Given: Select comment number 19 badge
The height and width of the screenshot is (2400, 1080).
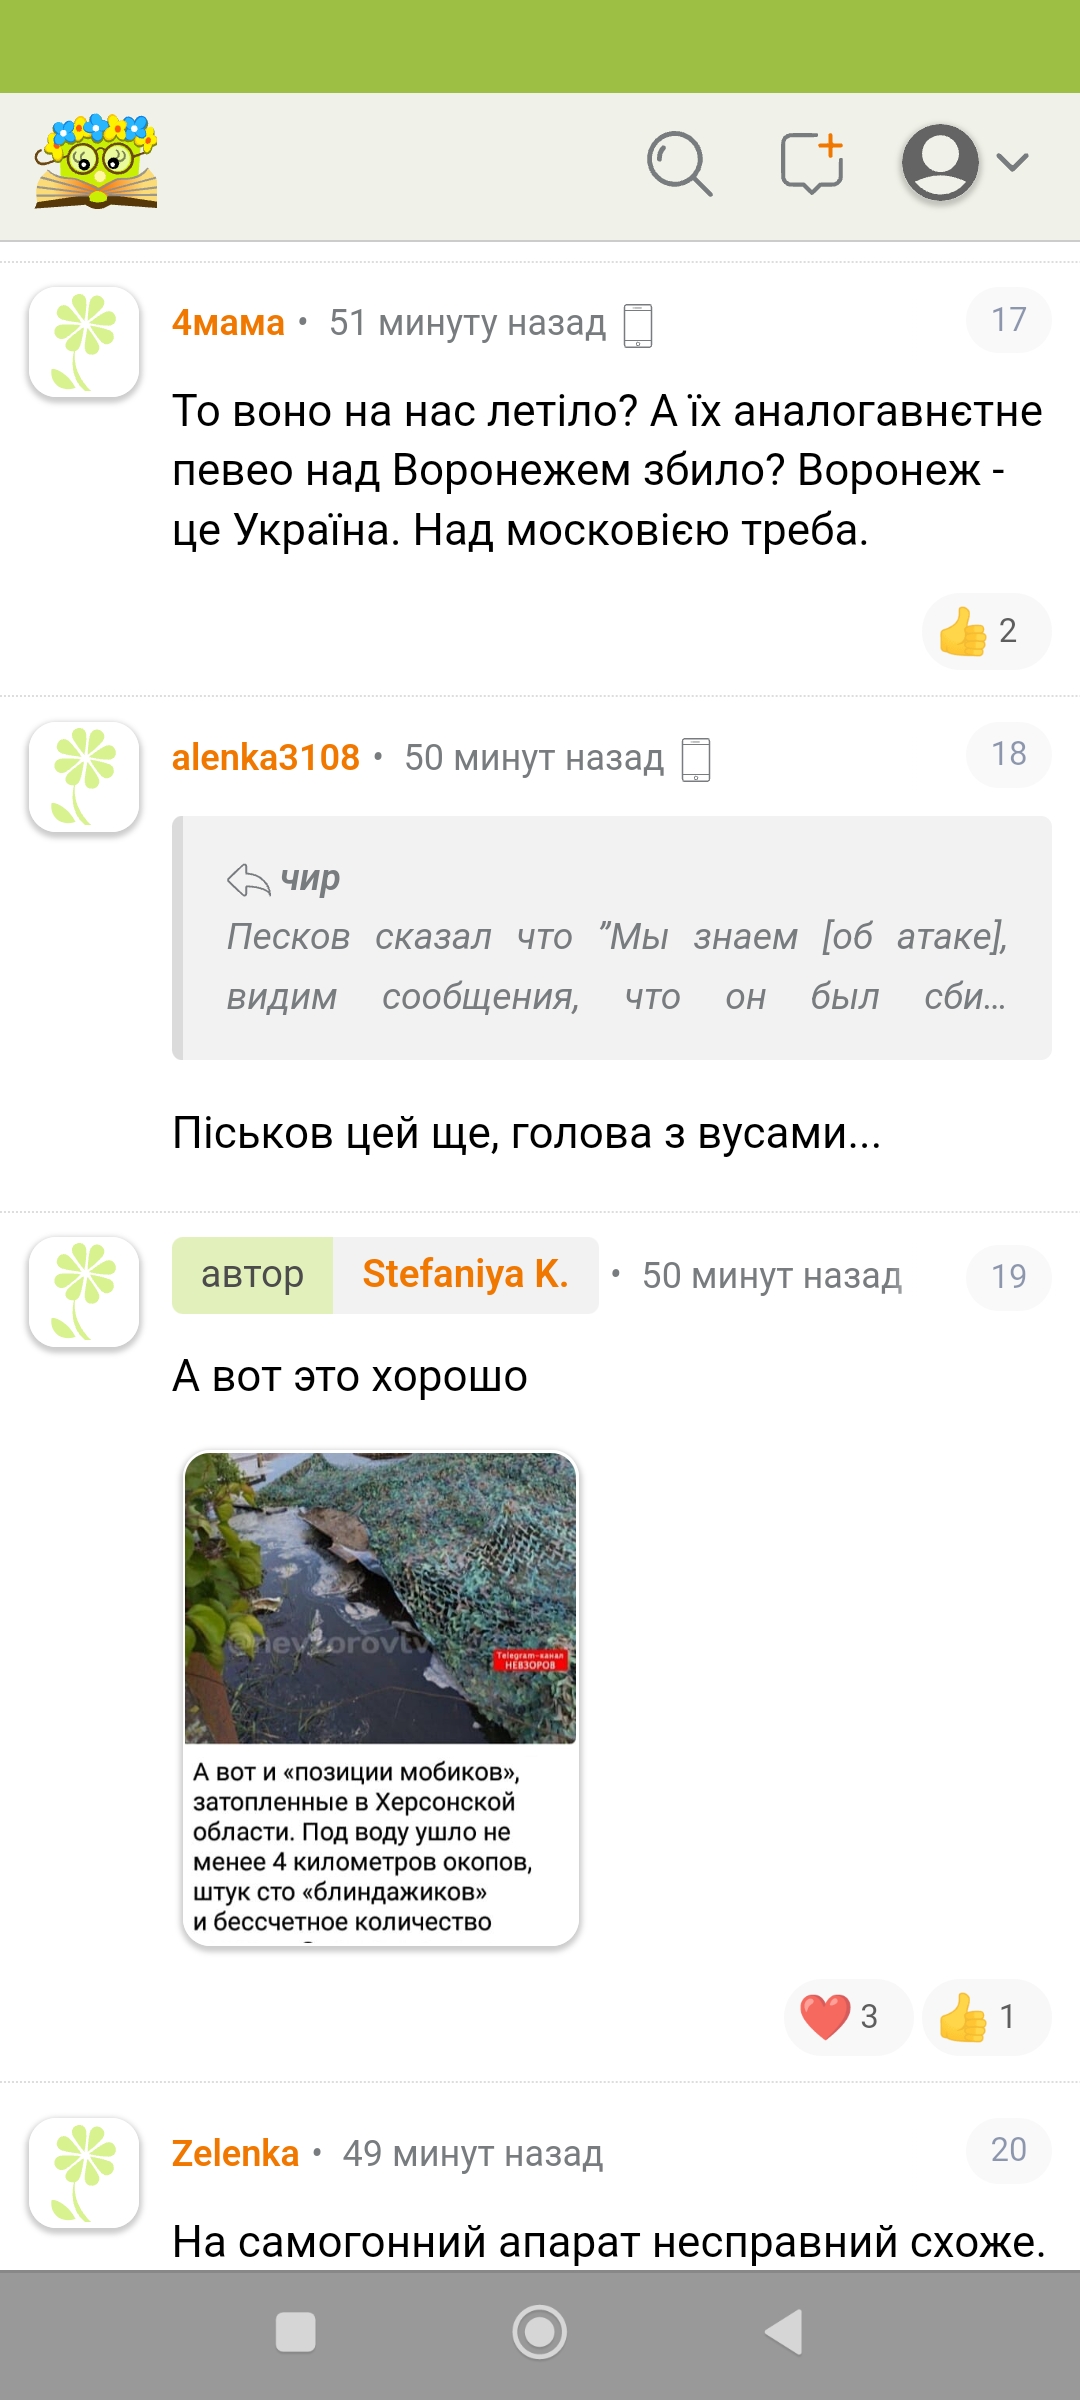Looking at the screenshot, I should pyautogui.click(x=1008, y=1277).
